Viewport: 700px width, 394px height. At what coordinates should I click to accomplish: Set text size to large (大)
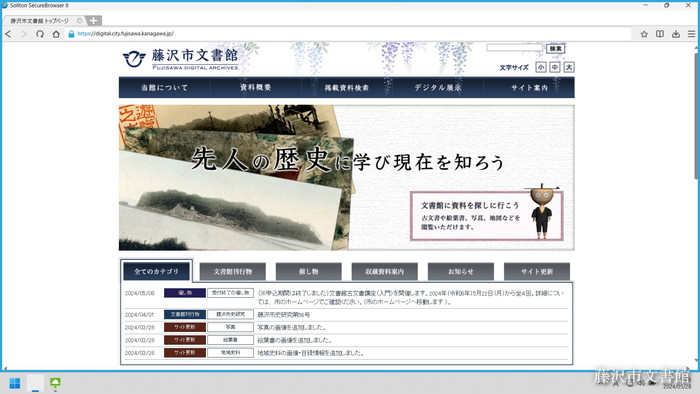coord(569,67)
